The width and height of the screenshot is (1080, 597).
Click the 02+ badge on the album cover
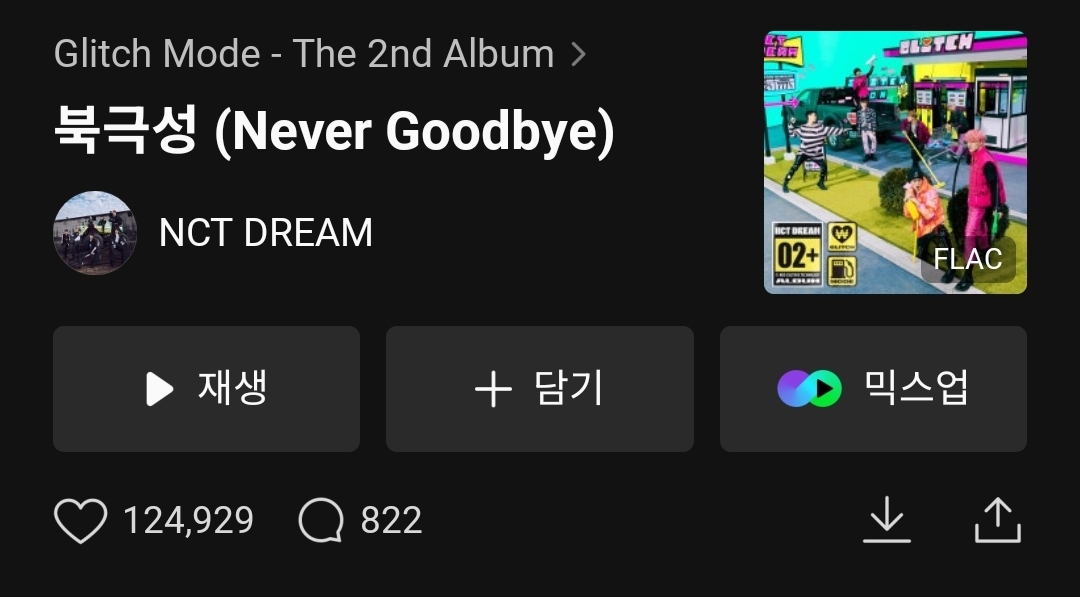[798, 254]
